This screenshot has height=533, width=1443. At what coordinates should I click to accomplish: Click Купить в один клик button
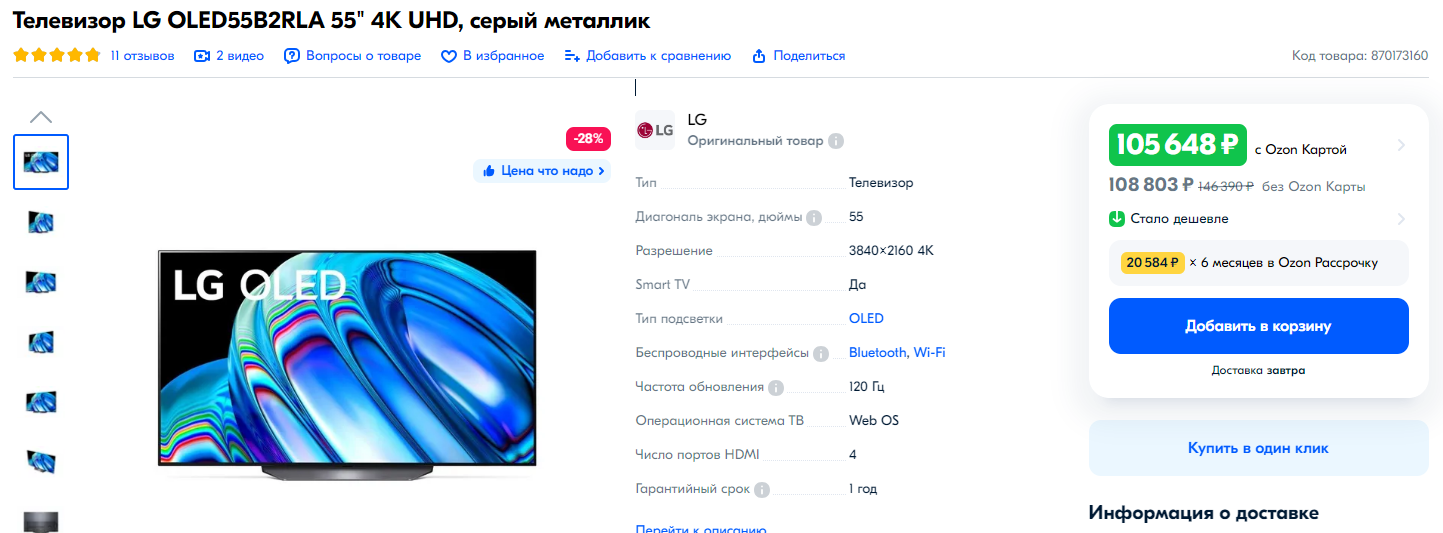[x=1259, y=448]
